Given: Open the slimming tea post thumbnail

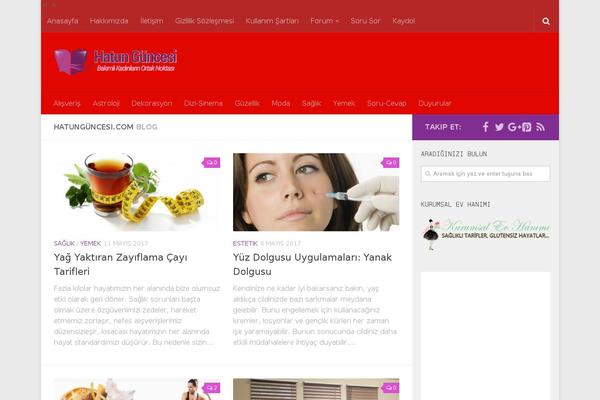Looking at the screenshot, I should 137,192.
